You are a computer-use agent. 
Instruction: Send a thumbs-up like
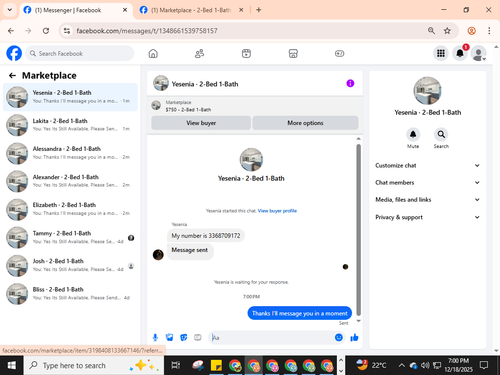click(354, 338)
